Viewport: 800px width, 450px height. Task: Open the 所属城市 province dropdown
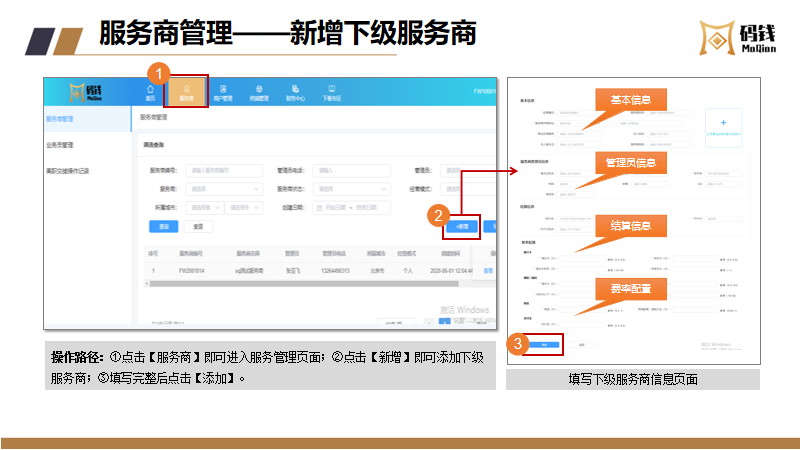point(204,207)
